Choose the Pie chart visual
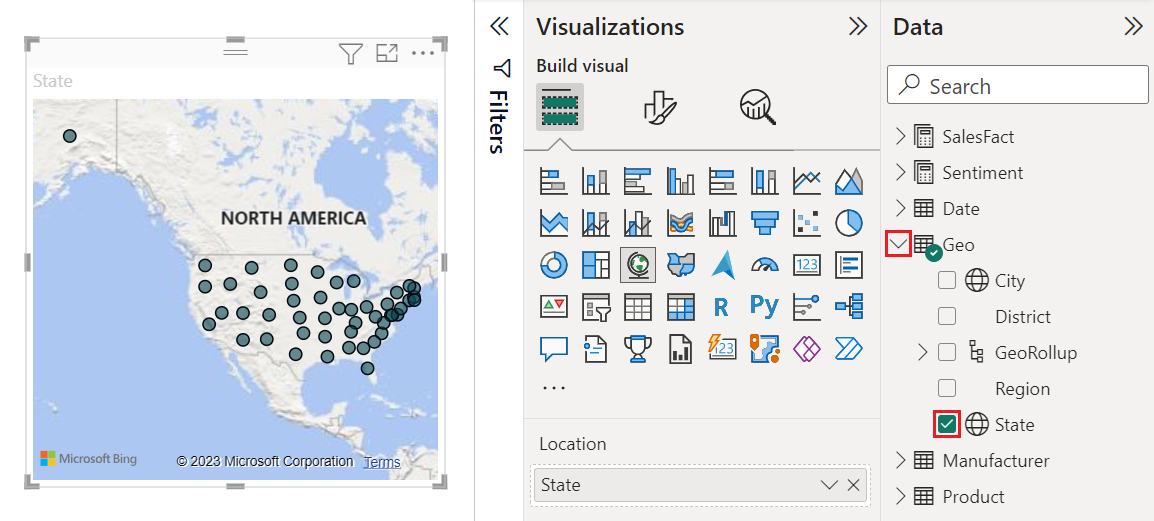 848,222
